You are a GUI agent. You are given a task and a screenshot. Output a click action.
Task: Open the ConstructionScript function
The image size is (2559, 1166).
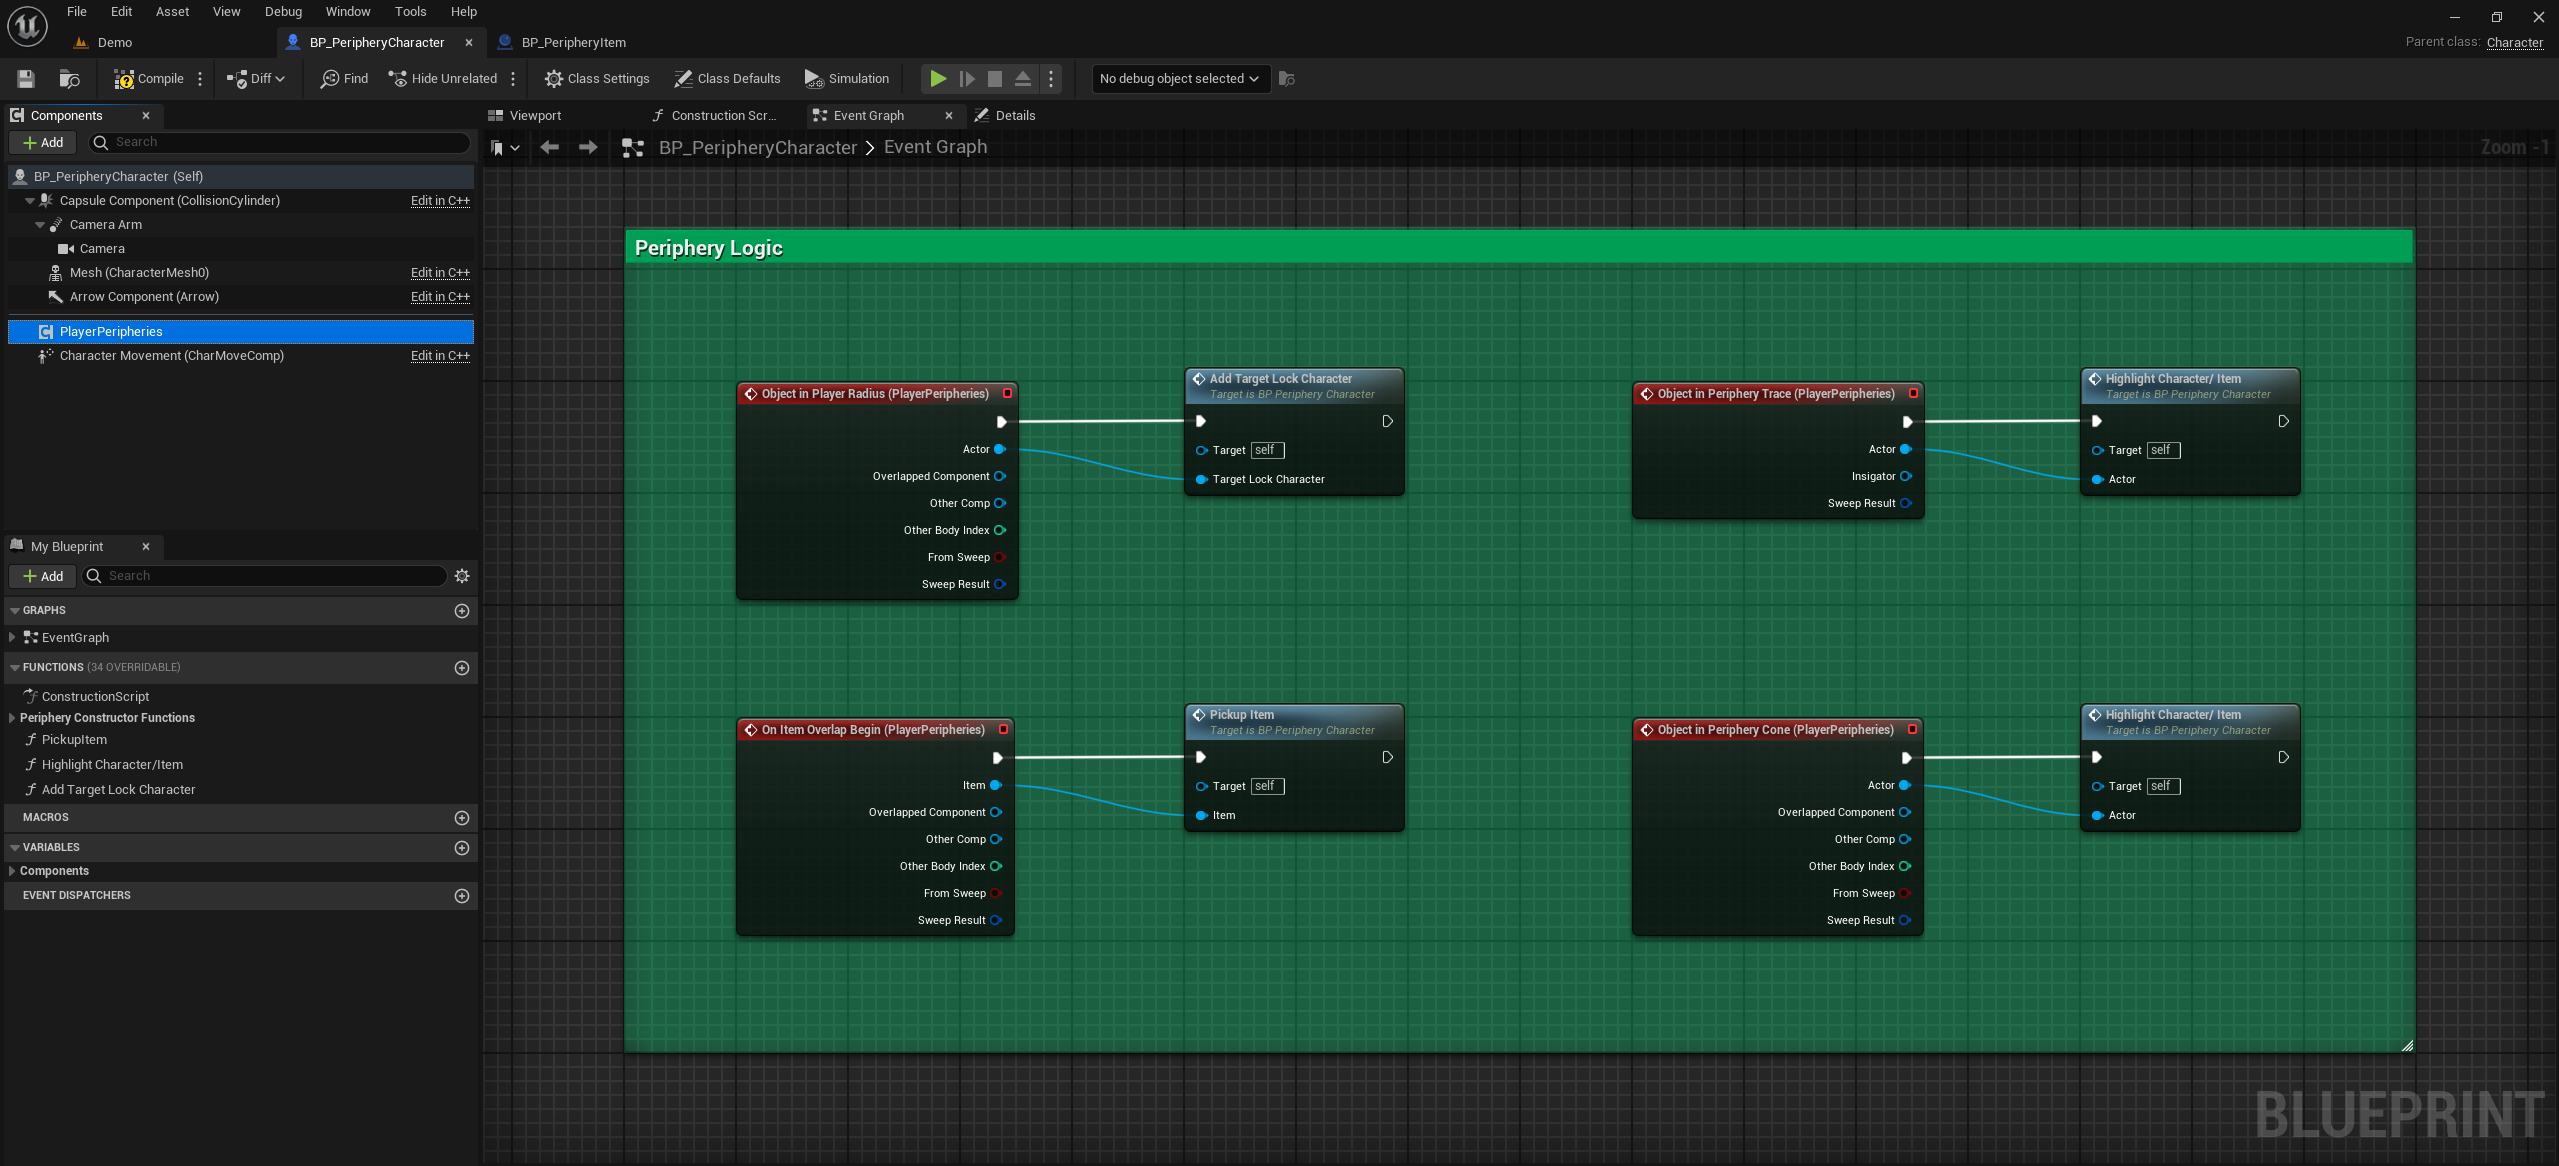(95, 697)
